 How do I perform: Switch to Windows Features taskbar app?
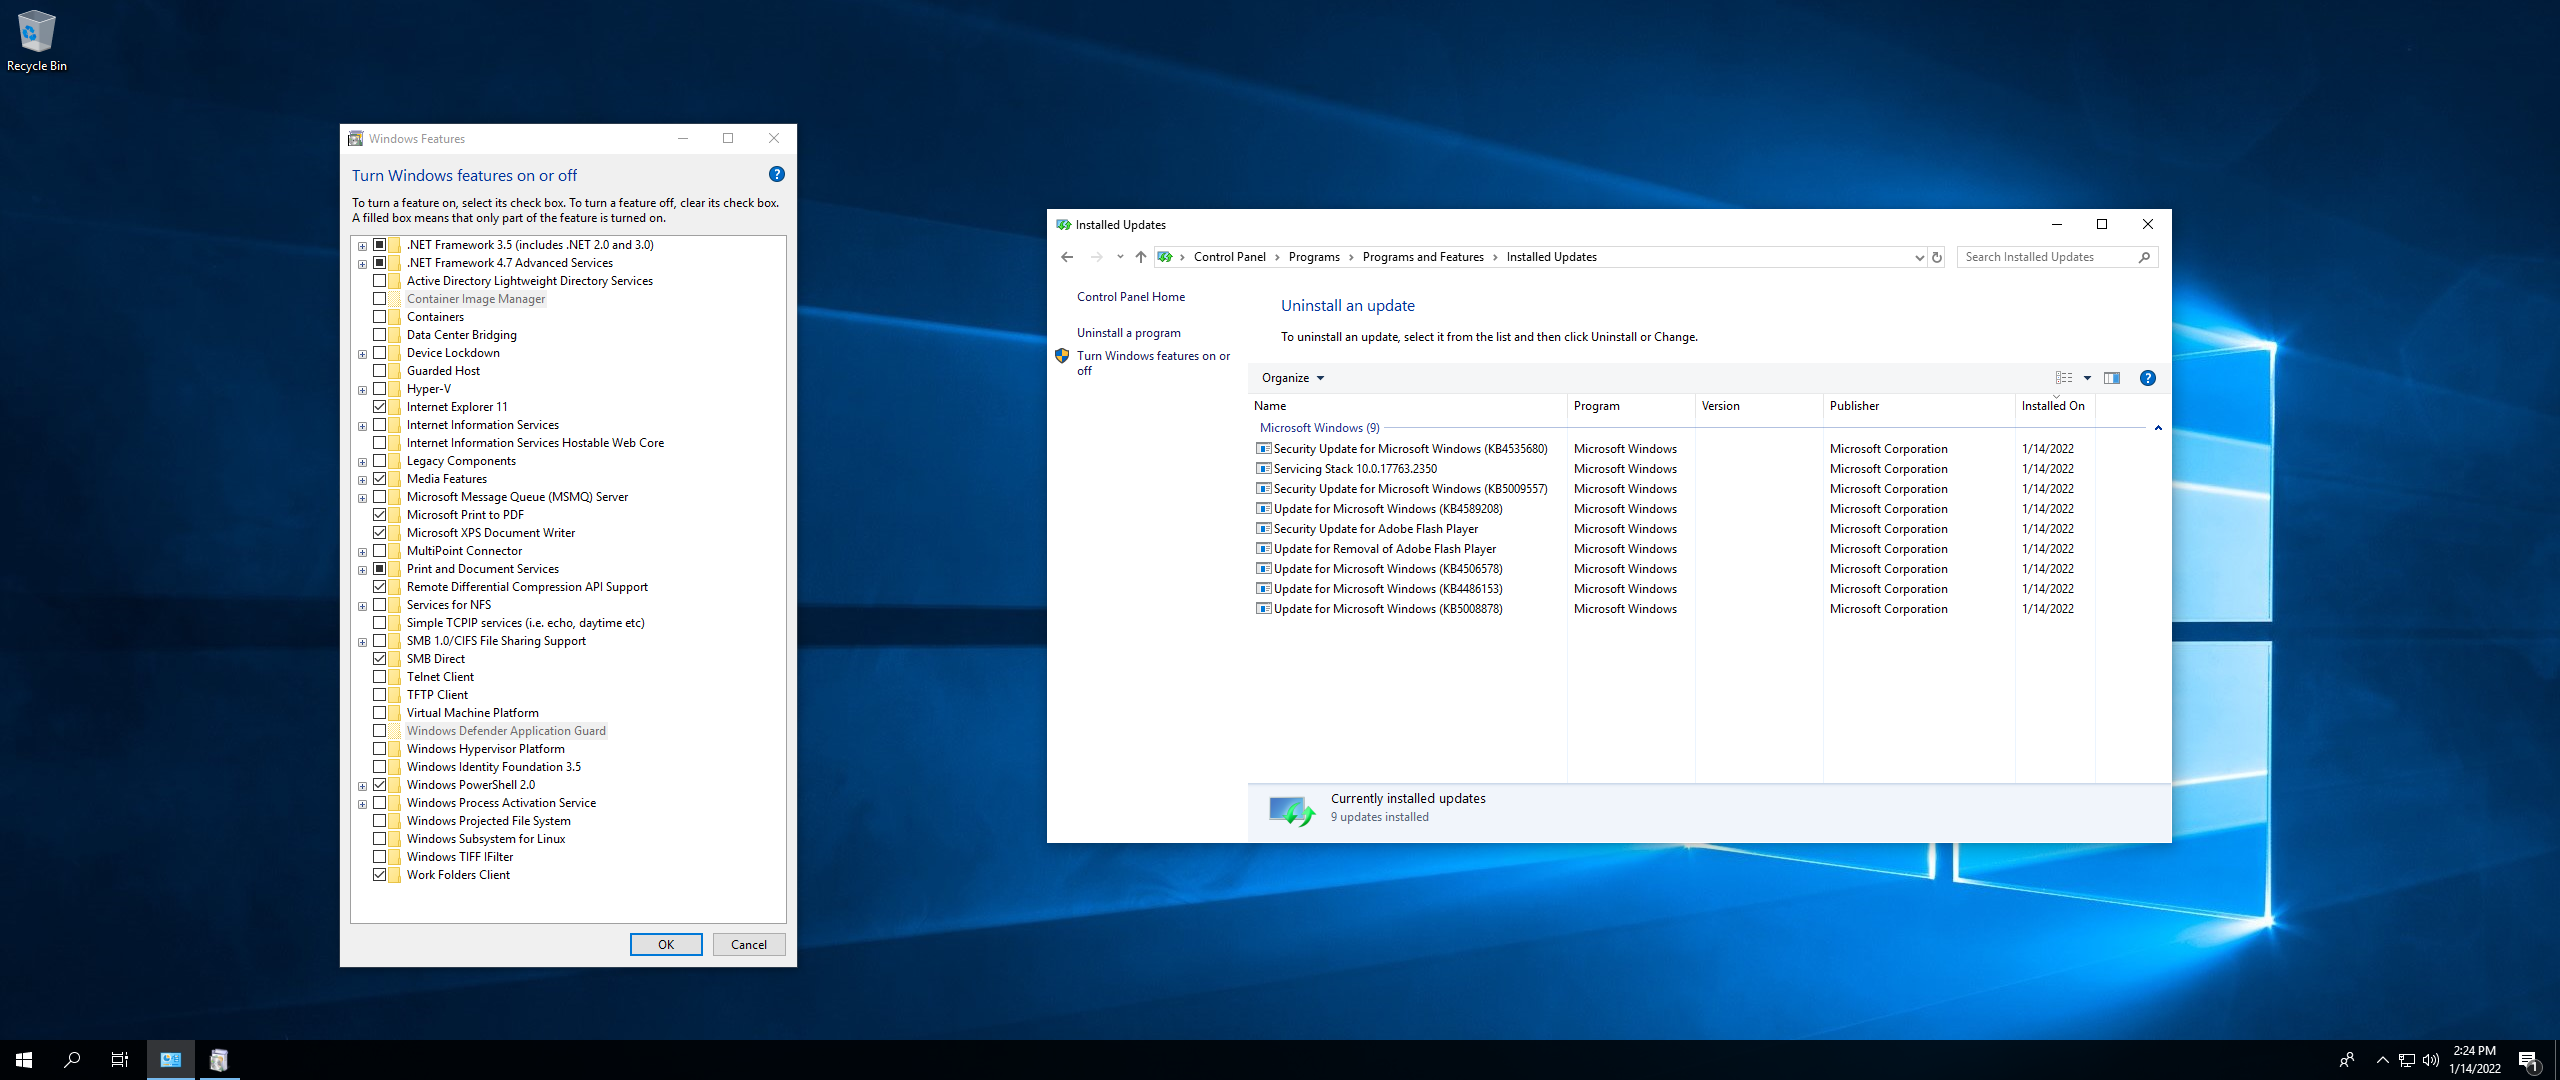click(219, 1060)
